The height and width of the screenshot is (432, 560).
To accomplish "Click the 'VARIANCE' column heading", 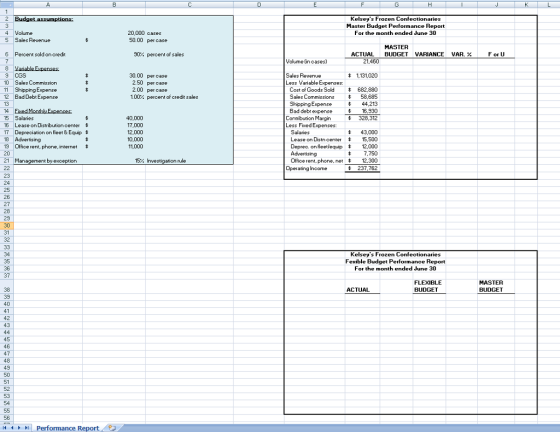I will pos(429,54).
